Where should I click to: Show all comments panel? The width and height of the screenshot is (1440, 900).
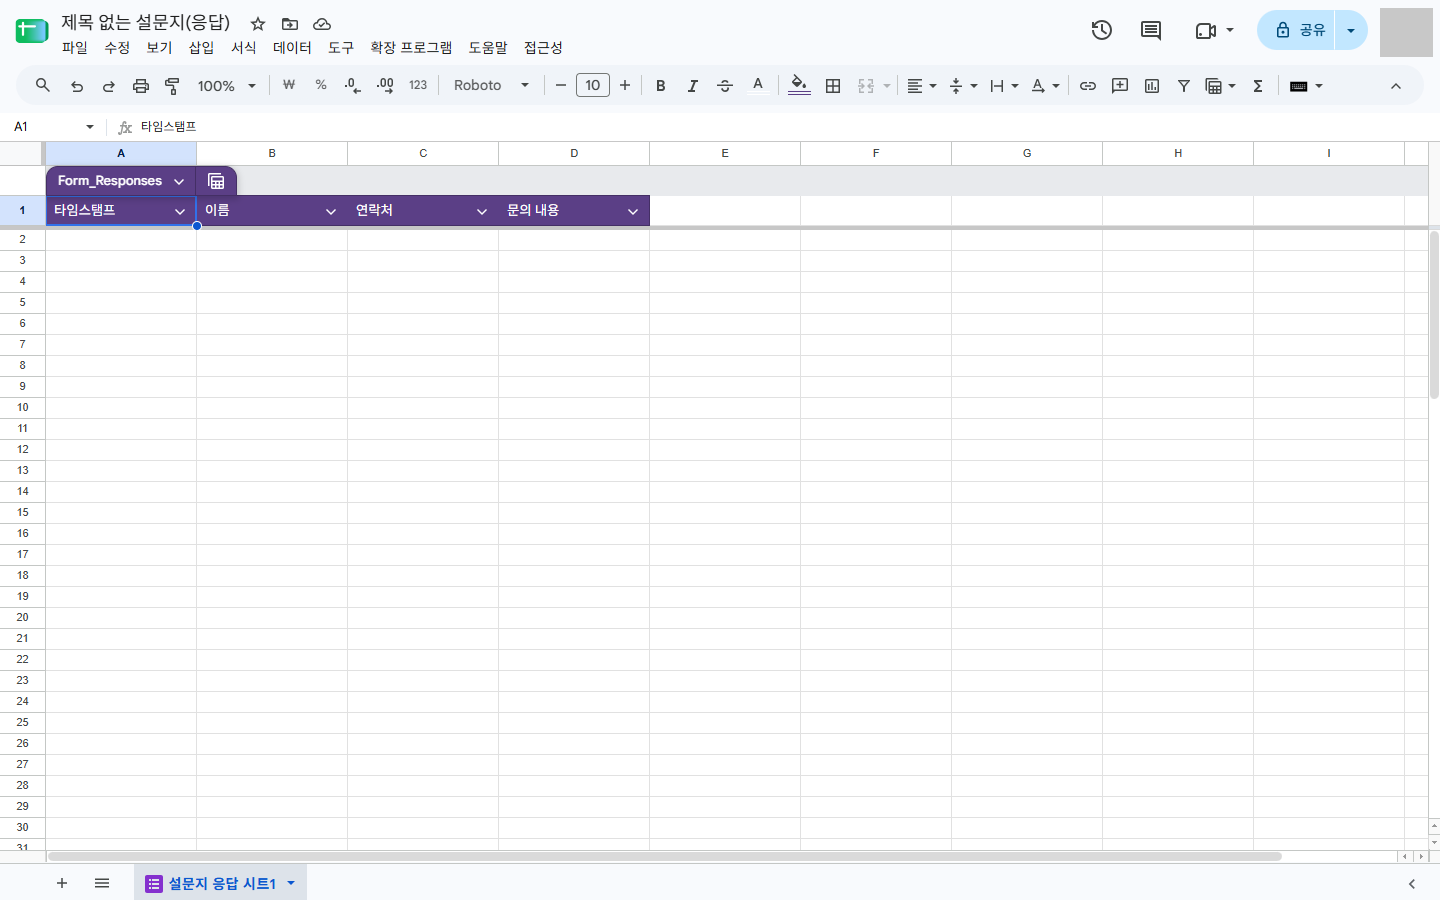point(1151,30)
